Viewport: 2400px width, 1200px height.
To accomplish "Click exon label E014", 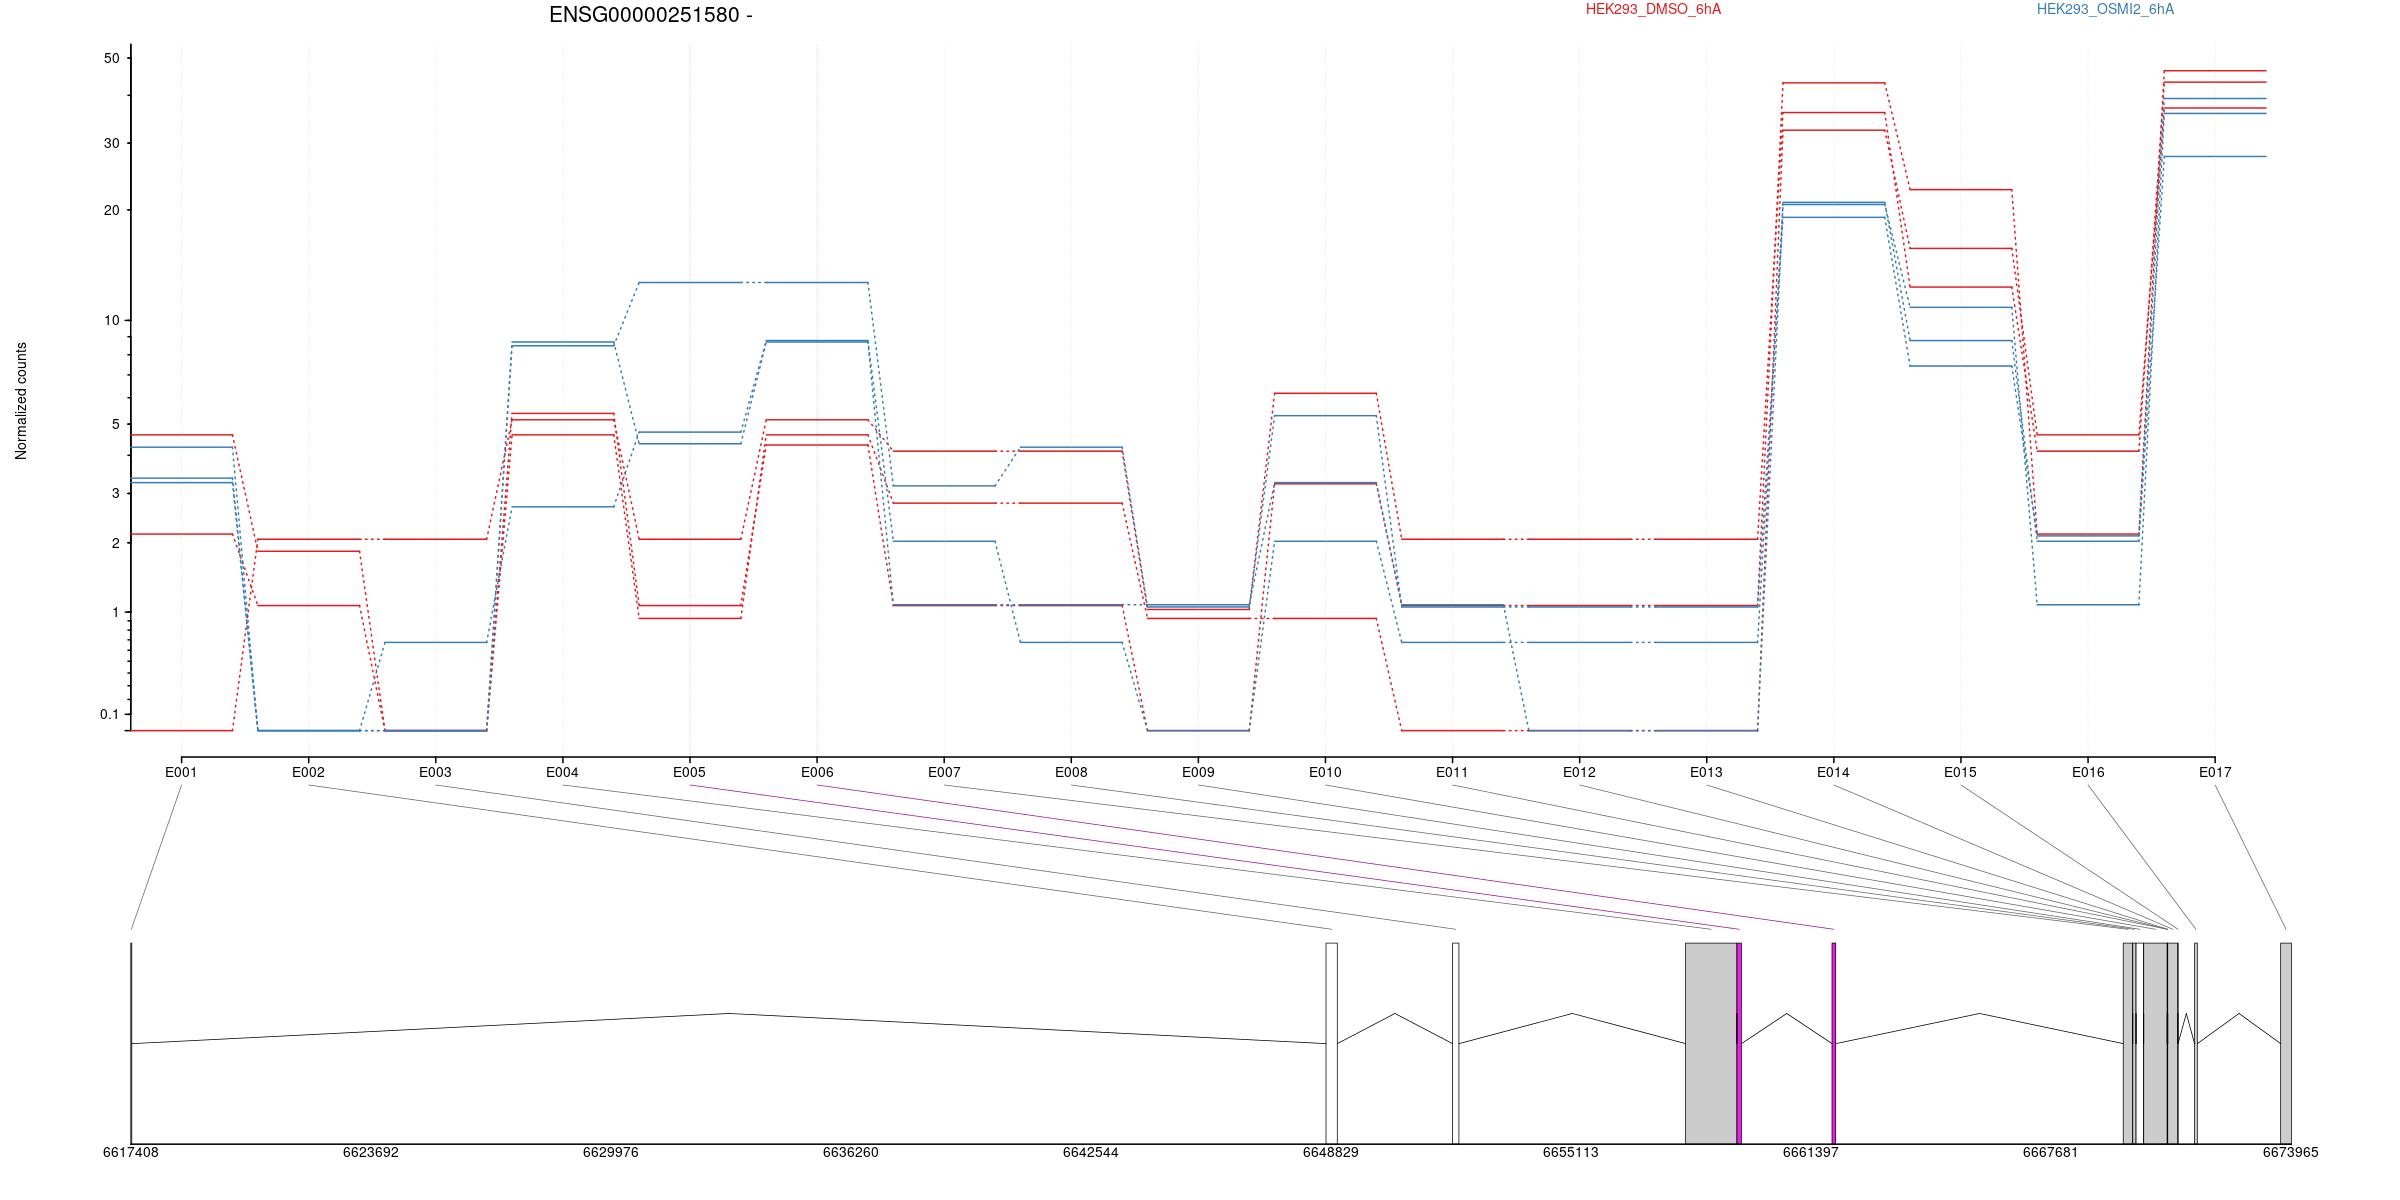I will 1833,772.
